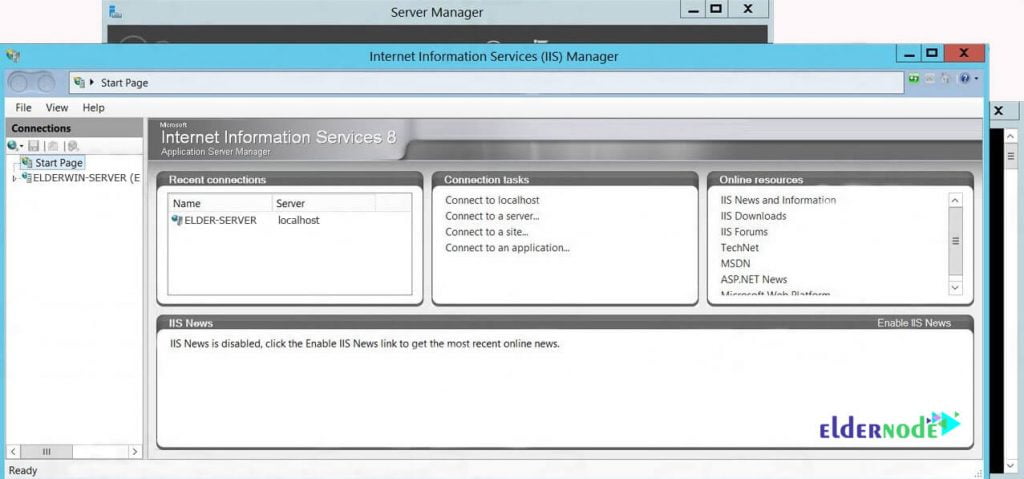The image size is (1024, 479).
Task: Minimize the Server Manager window
Action: tap(692, 9)
